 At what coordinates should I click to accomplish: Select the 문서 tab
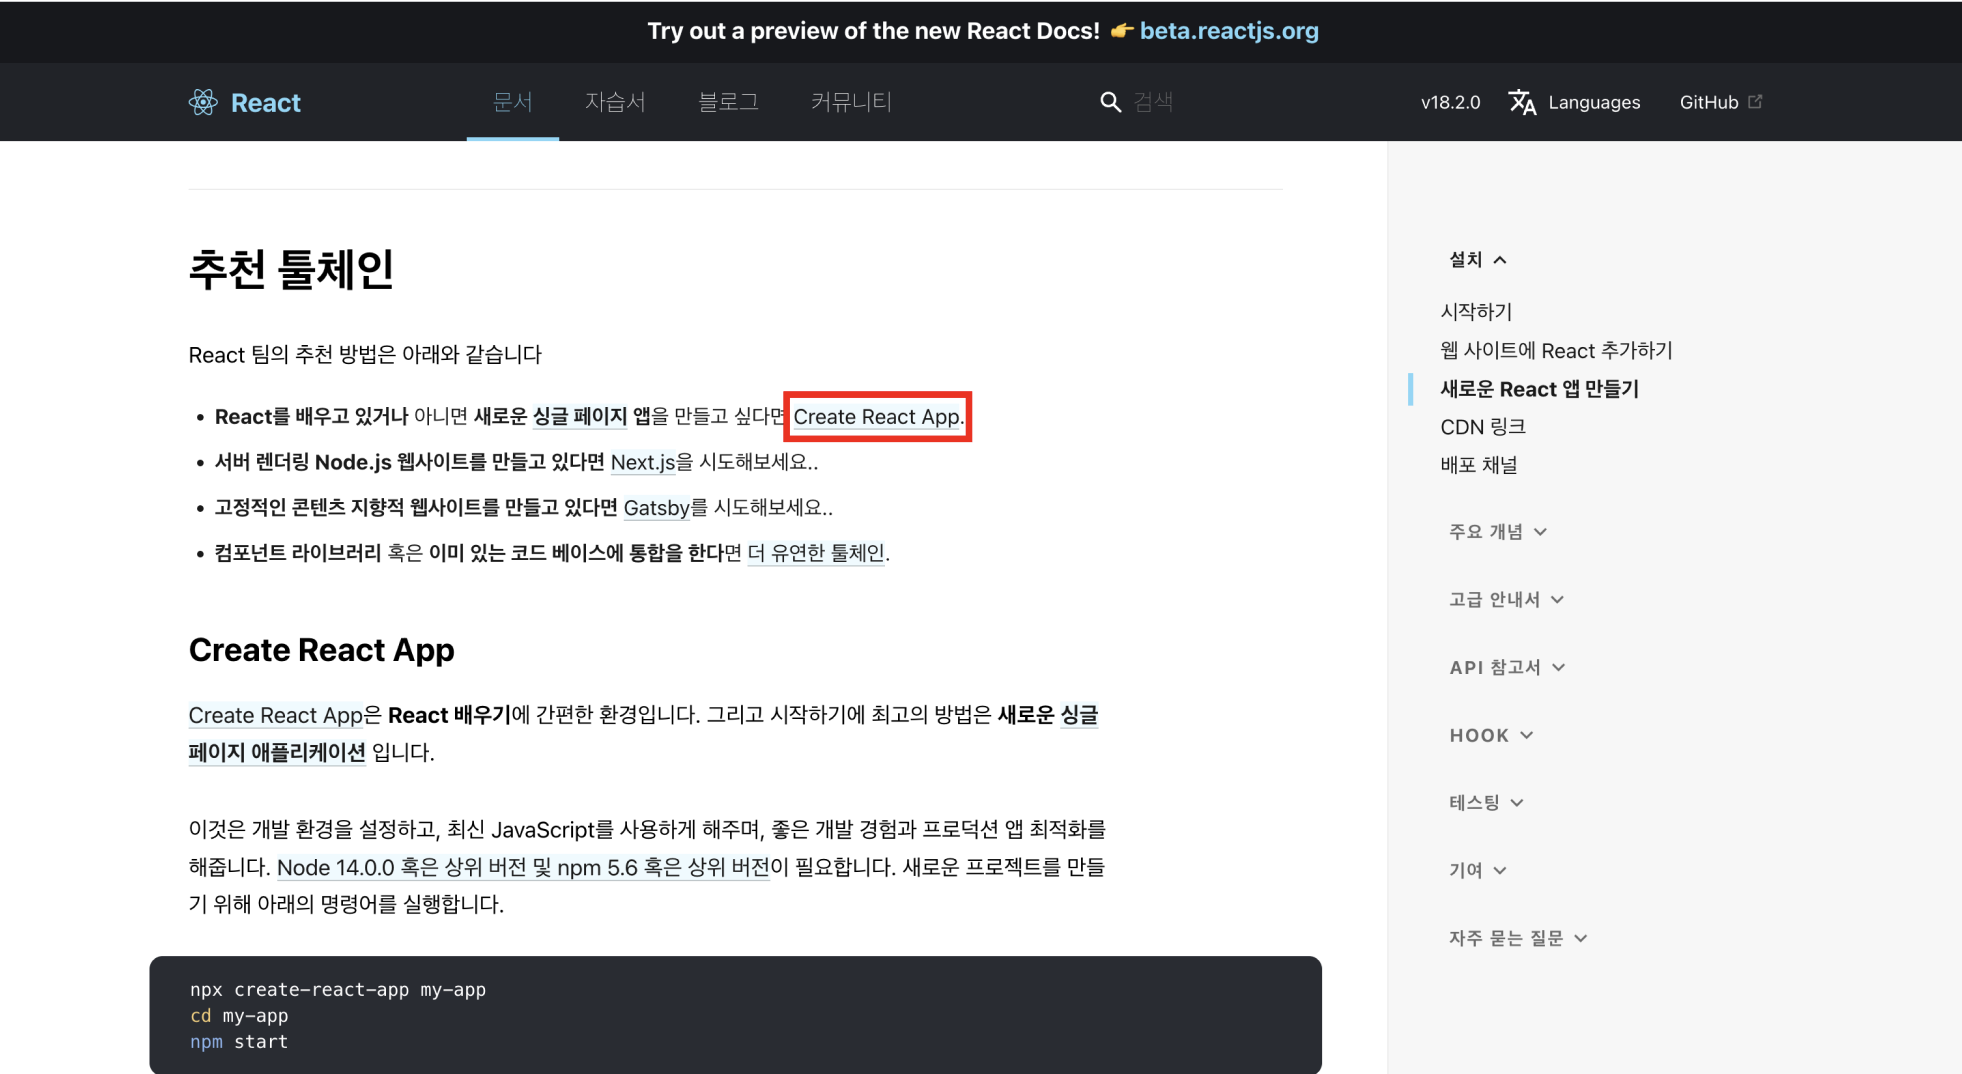[x=513, y=101]
